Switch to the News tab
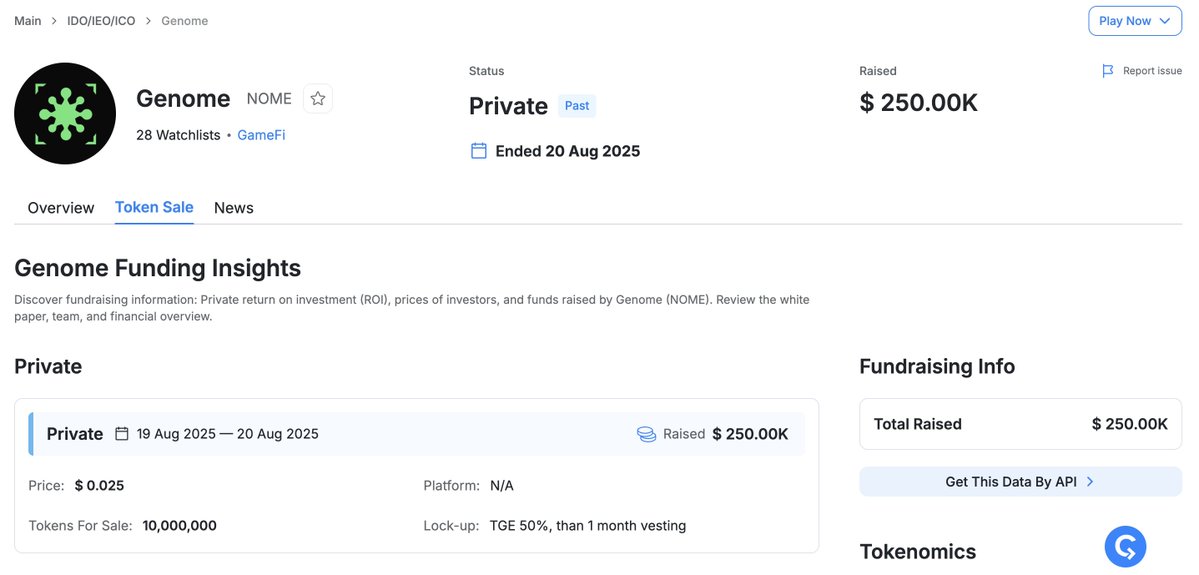Screen dimensions: 1199x575 [x=234, y=208]
